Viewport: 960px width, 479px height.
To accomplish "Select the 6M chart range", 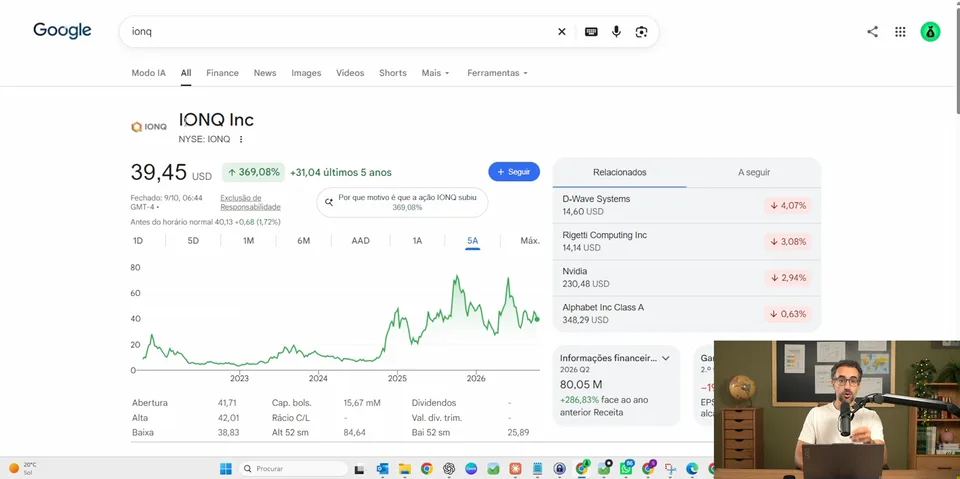I will [x=304, y=241].
